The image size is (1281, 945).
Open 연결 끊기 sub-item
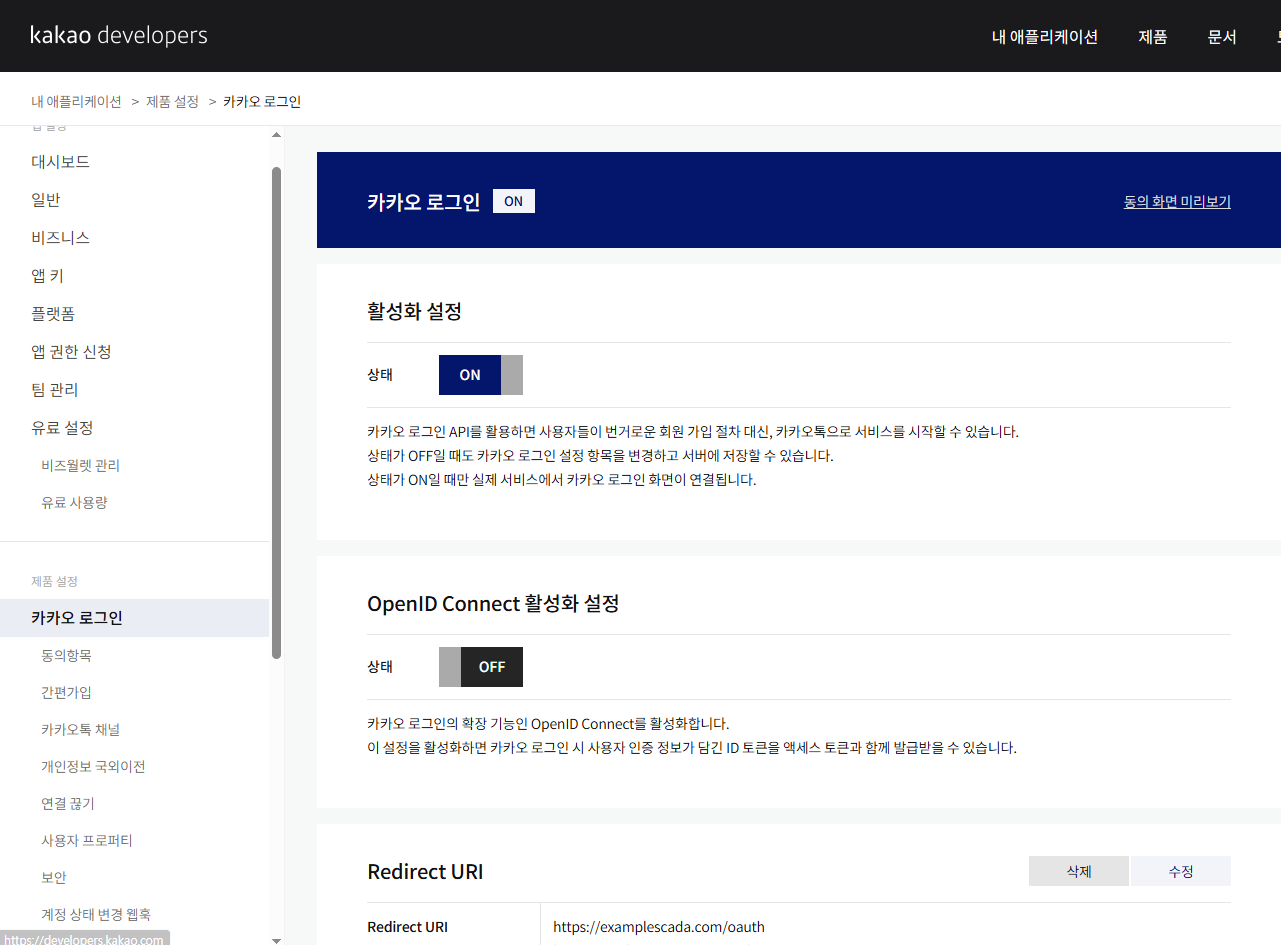(68, 804)
